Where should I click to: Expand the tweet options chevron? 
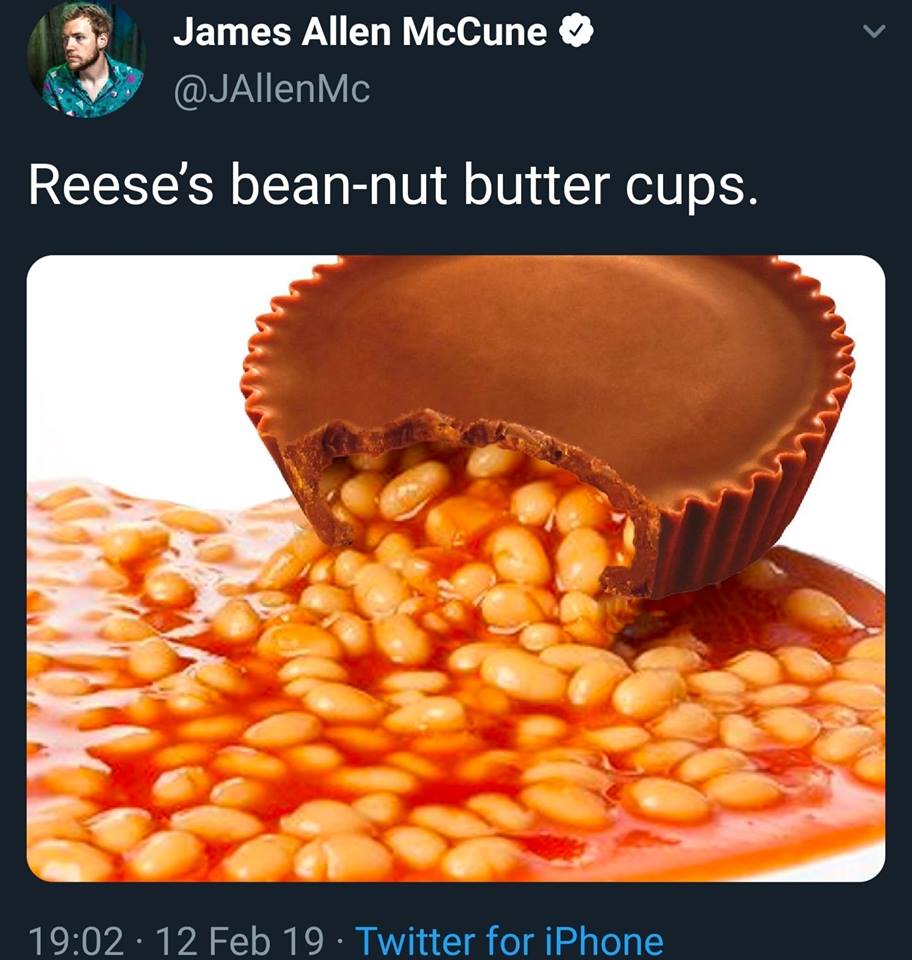click(874, 32)
